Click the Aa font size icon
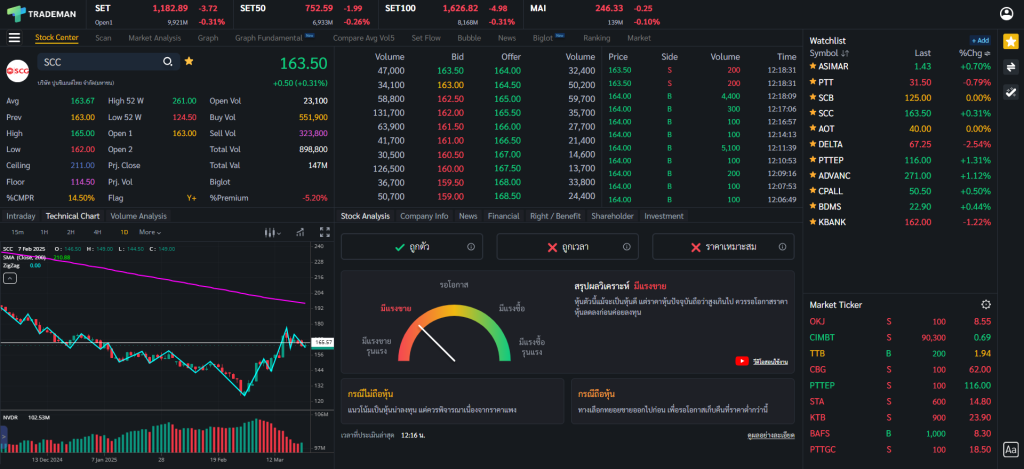 pyautogui.click(x=1010, y=450)
